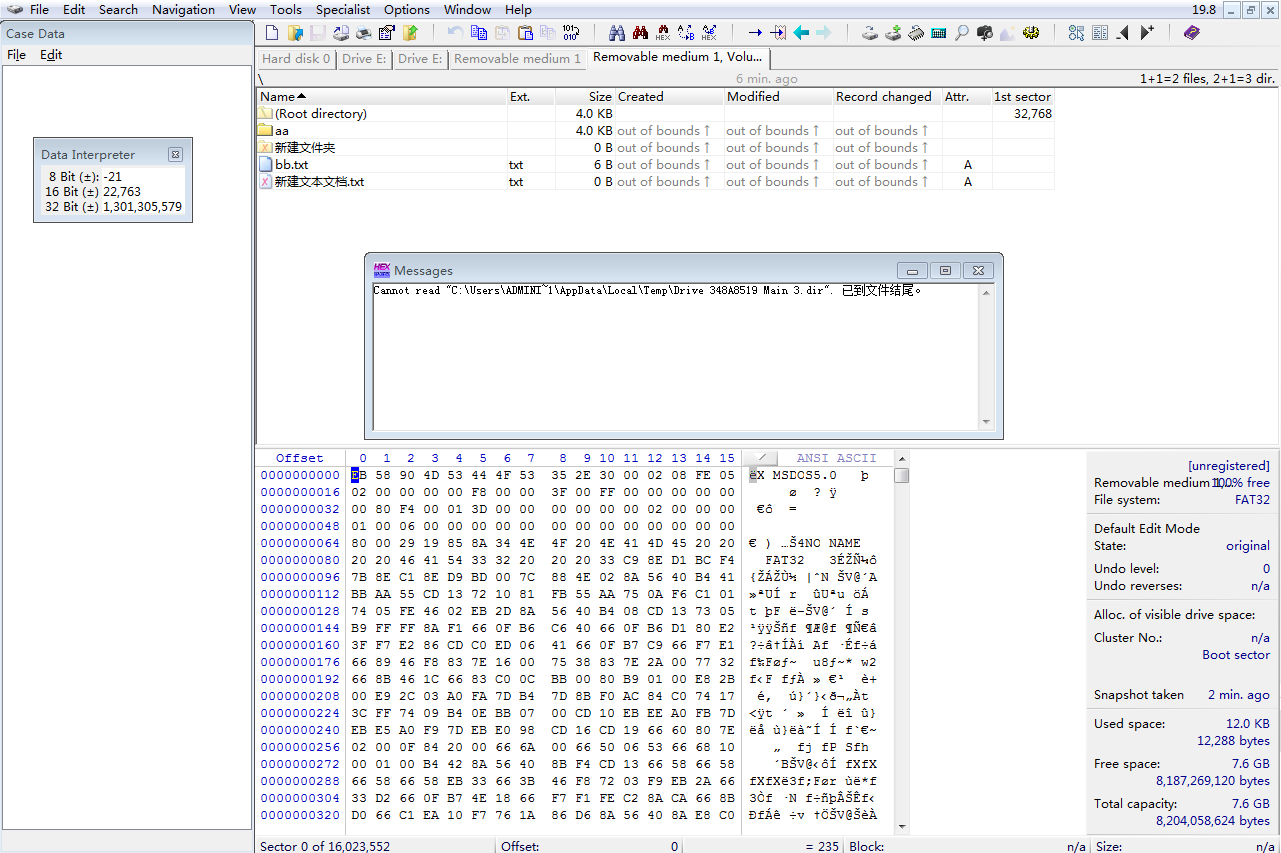This screenshot has height=853, width=1281.
Task: Undo last action with the undo arrow
Action: coord(454,32)
